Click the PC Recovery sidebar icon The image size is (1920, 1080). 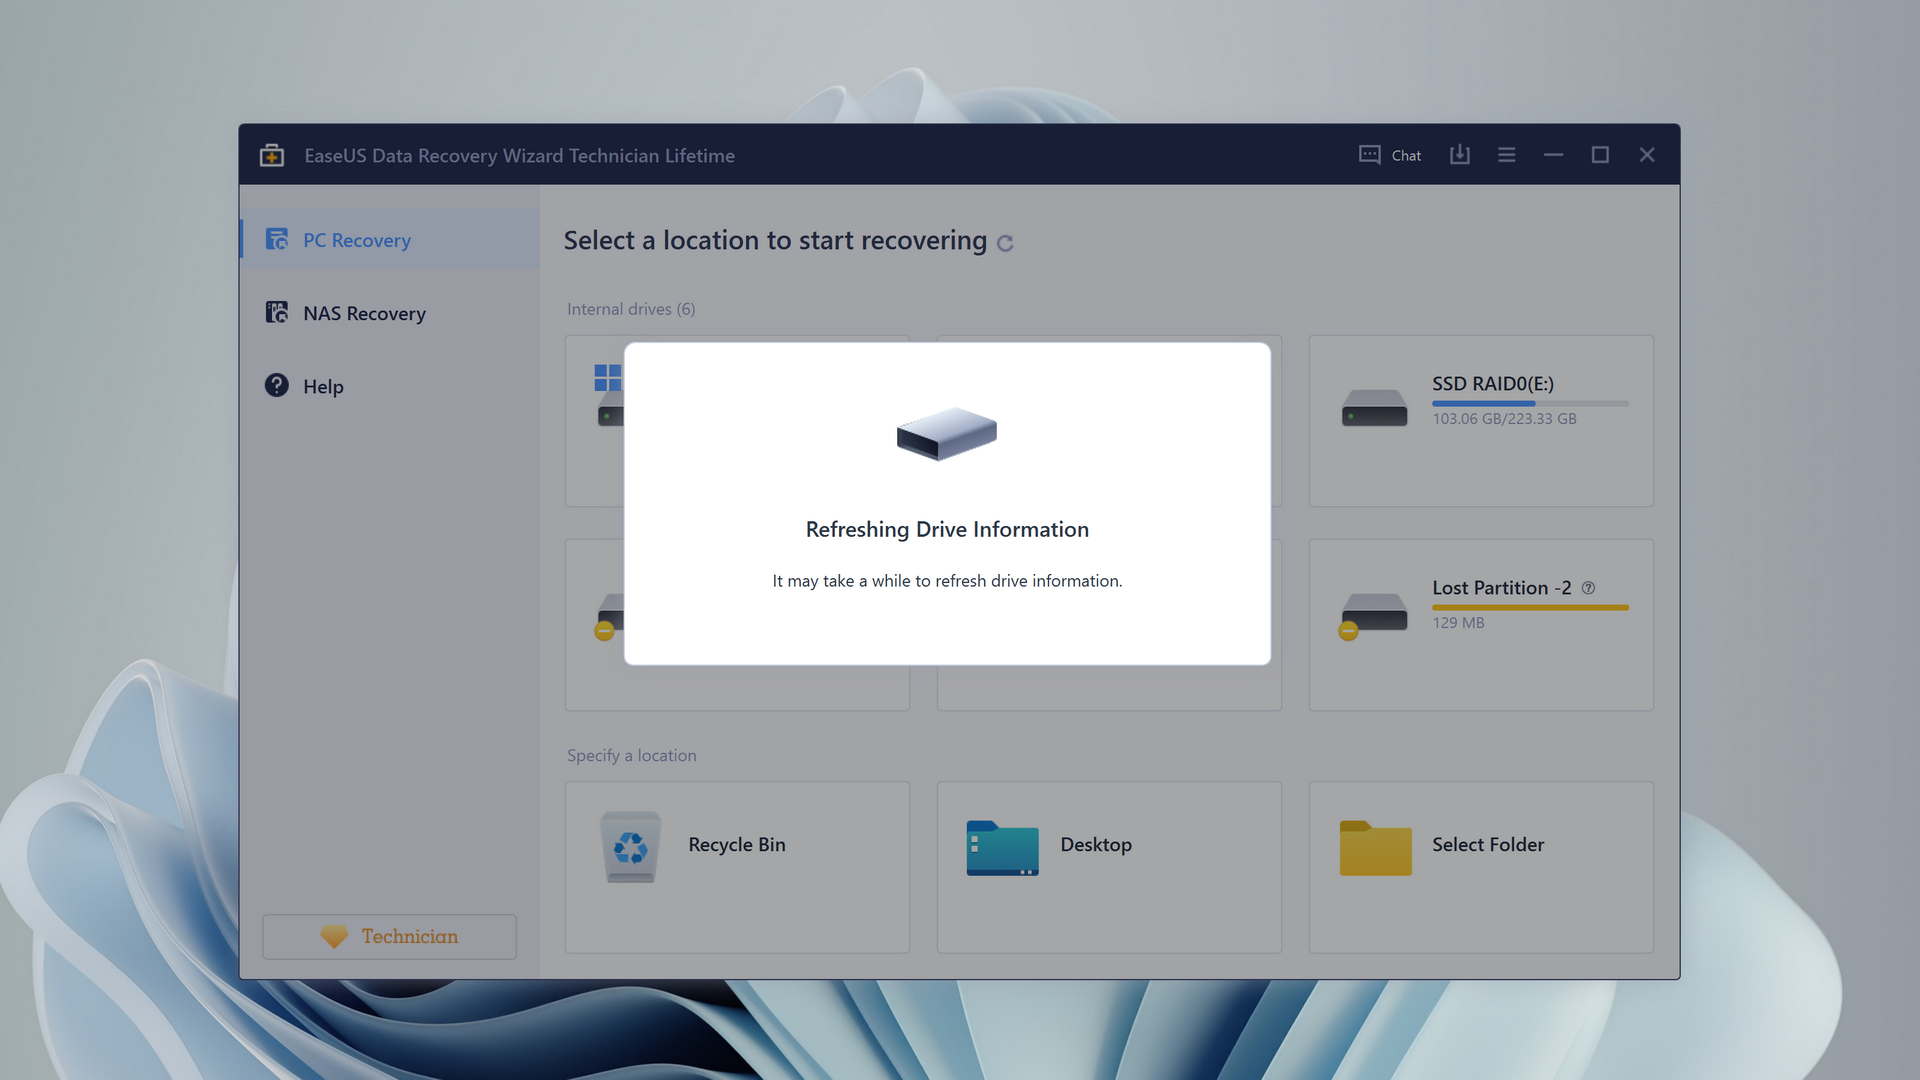[277, 239]
